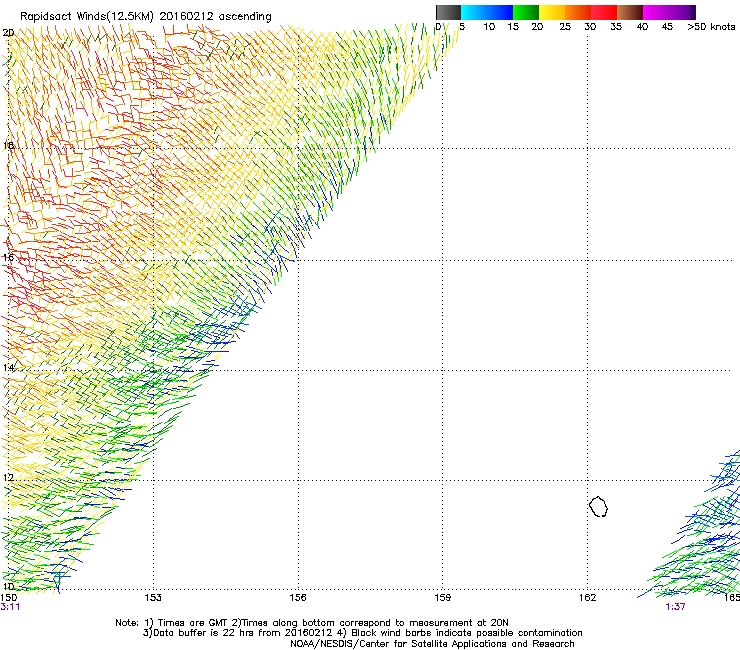This screenshot has width=740, height=650.
Task: Select the brown 35-40 knots legend segment
Action: [x=630, y=12]
